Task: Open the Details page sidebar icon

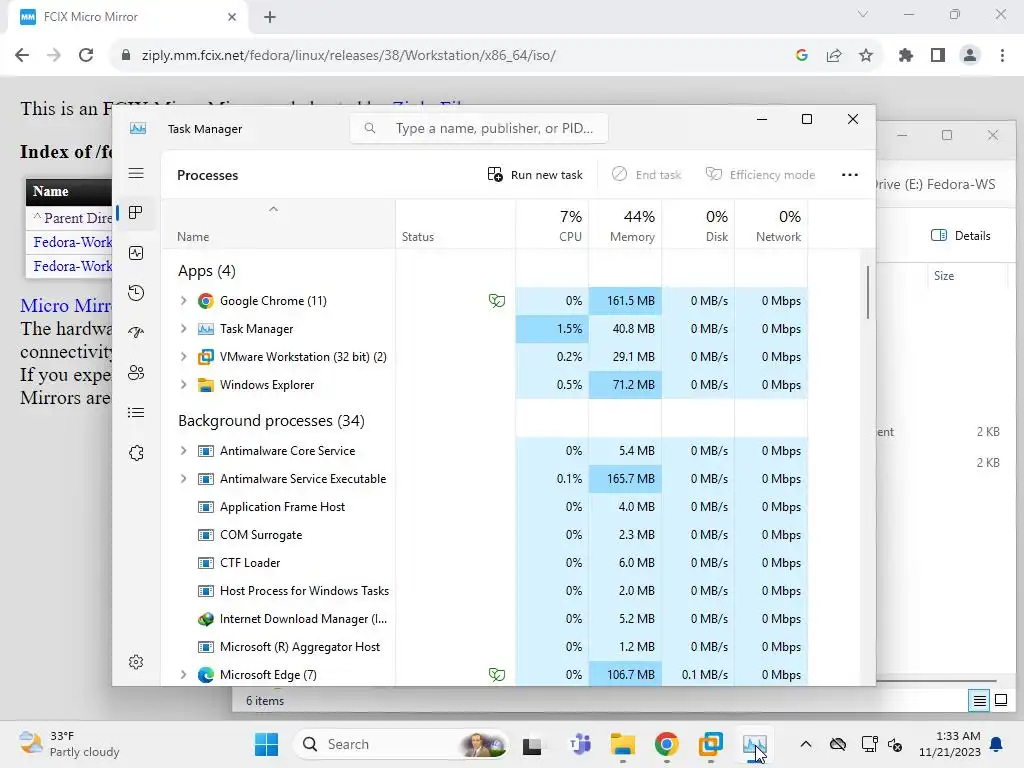Action: coord(136,413)
